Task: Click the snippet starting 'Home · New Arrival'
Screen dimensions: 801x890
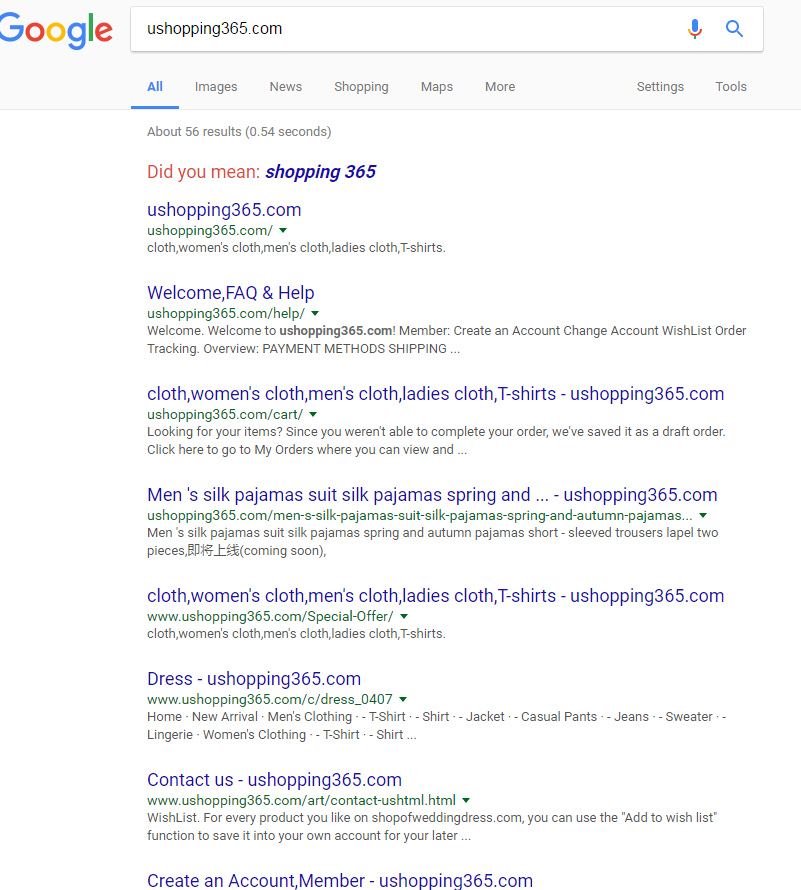Action: click(437, 725)
